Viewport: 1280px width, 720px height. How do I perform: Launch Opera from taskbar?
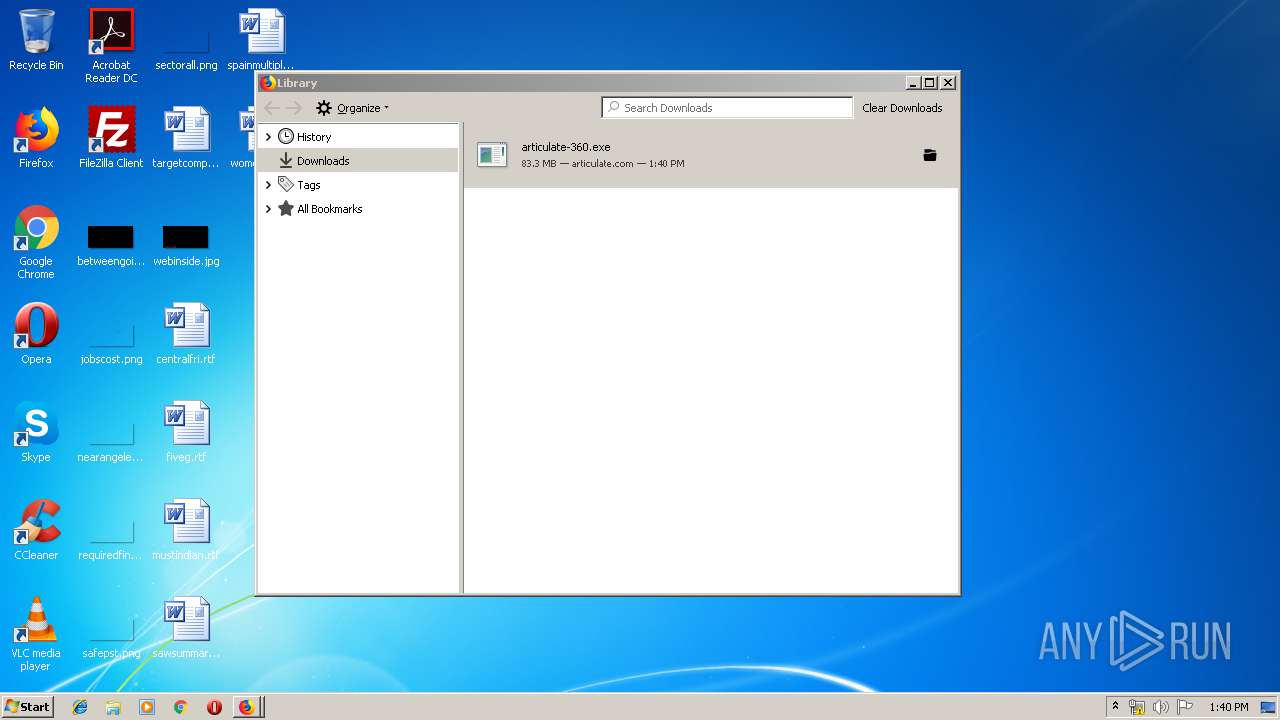click(214, 707)
